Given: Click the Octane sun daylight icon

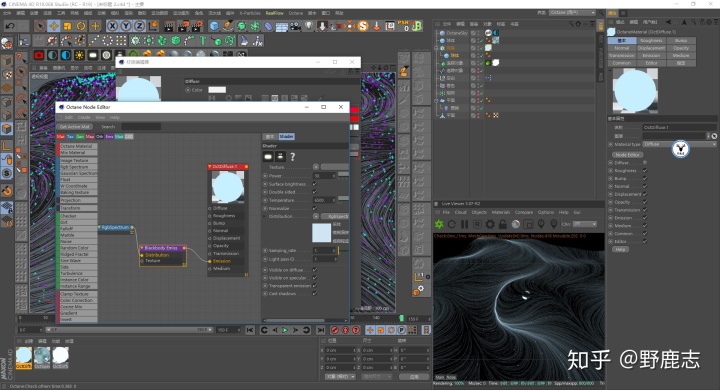Looking at the screenshot, I should coord(79,55).
